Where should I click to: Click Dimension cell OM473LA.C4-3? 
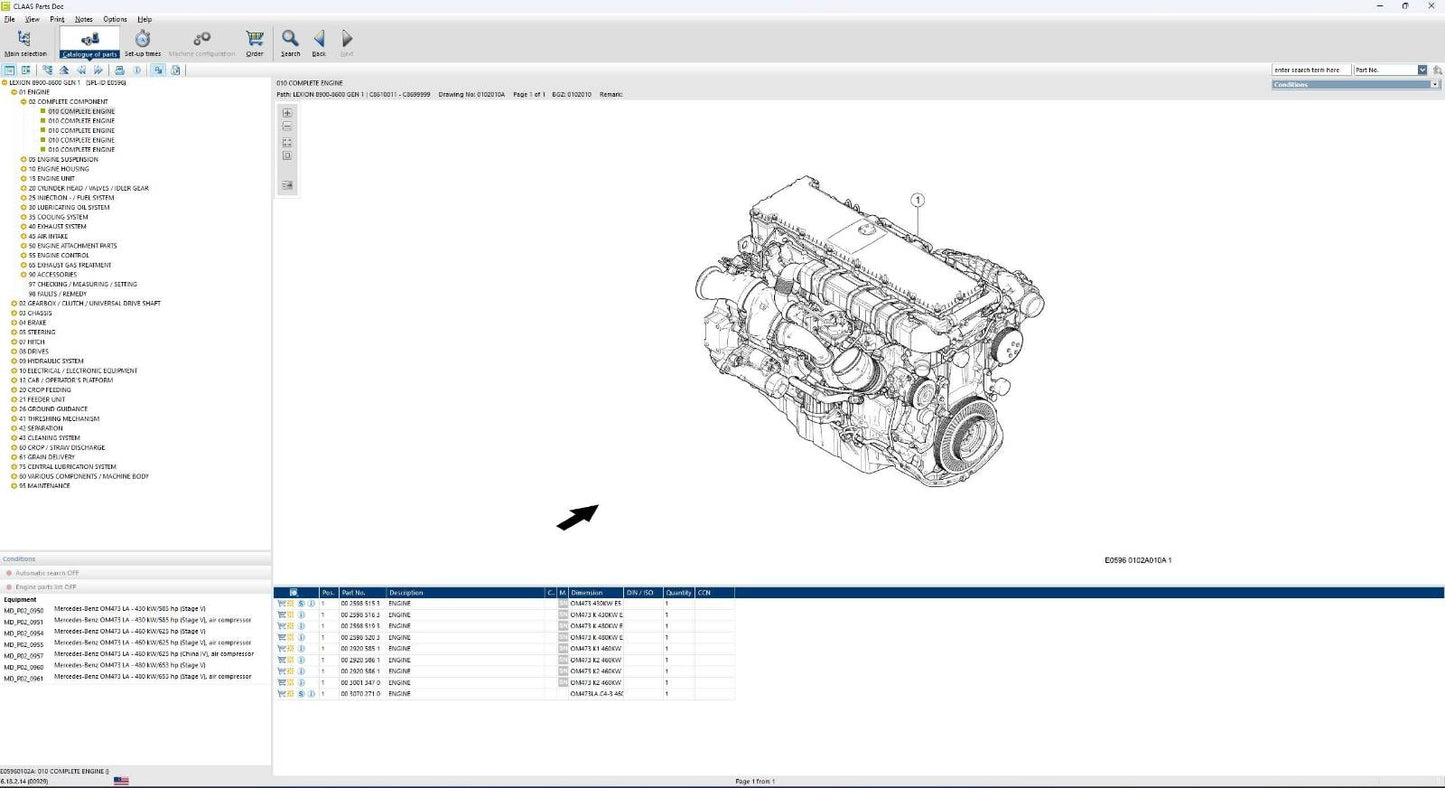[596, 693]
